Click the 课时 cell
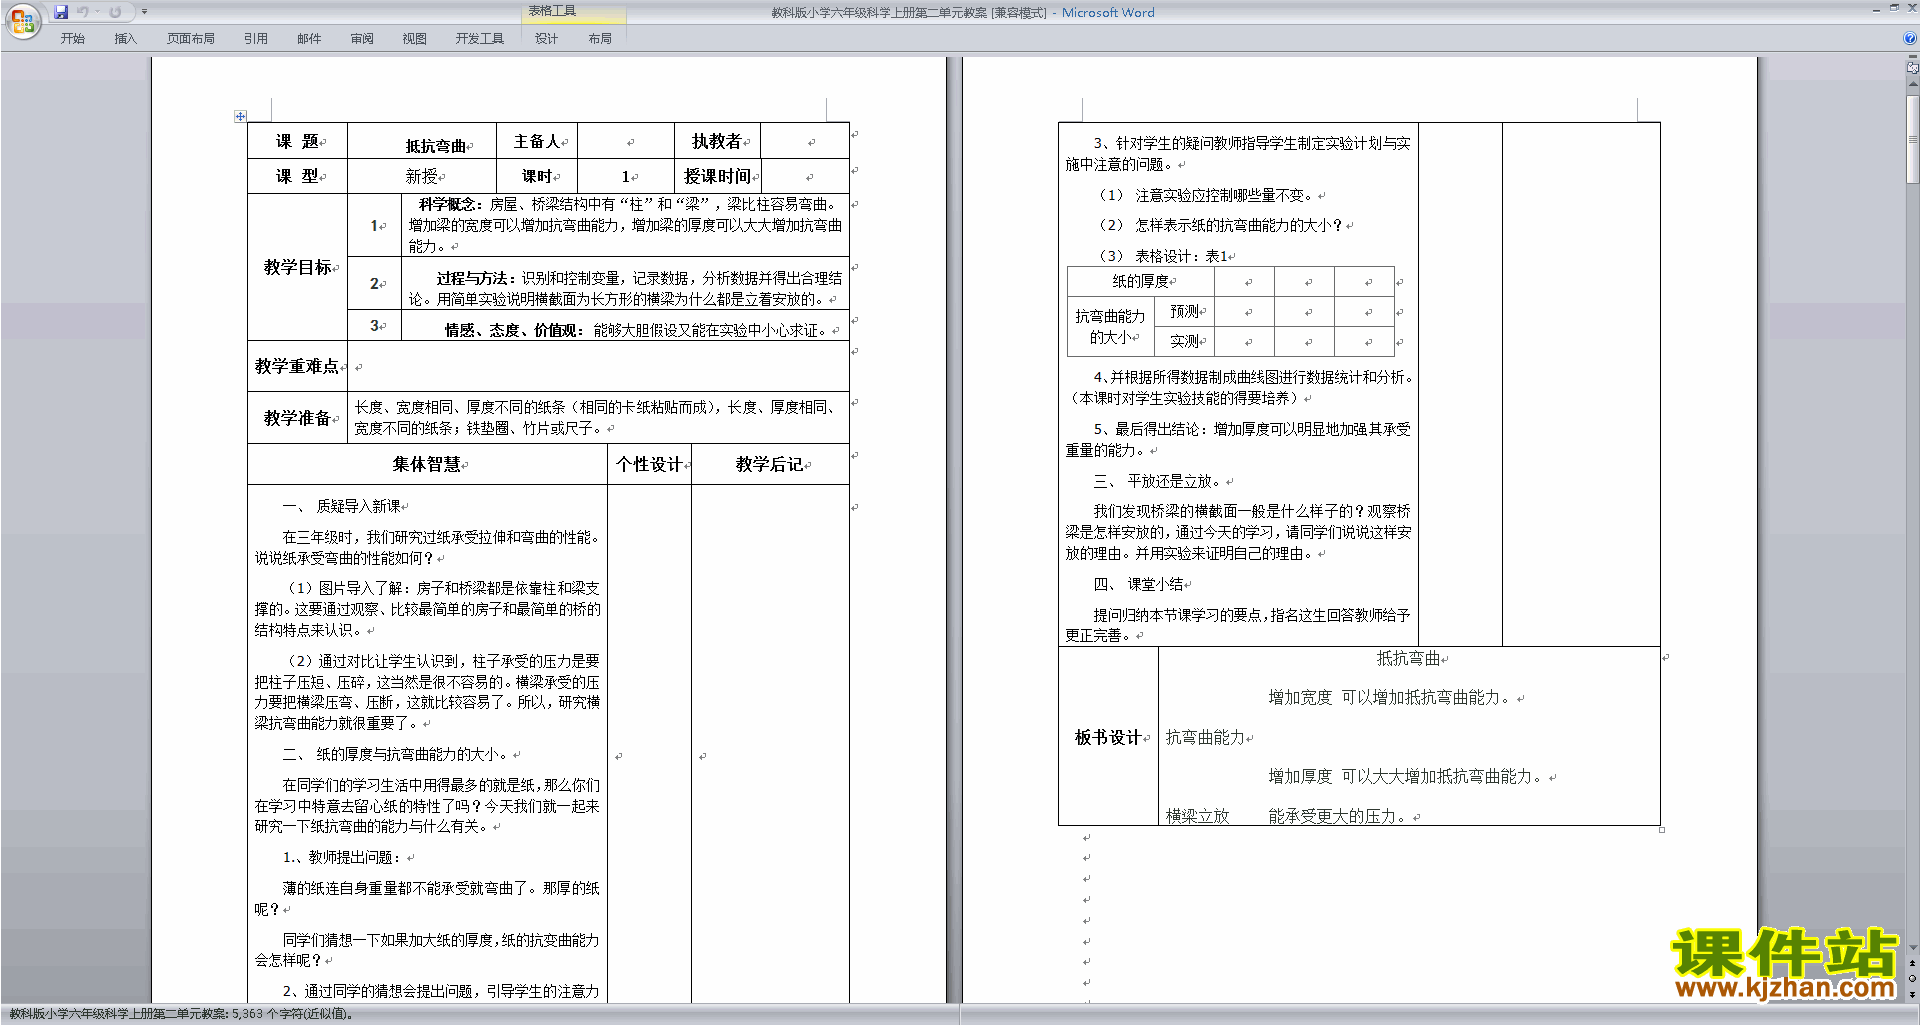Viewport: 1920px width, 1025px height. pos(538,176)
